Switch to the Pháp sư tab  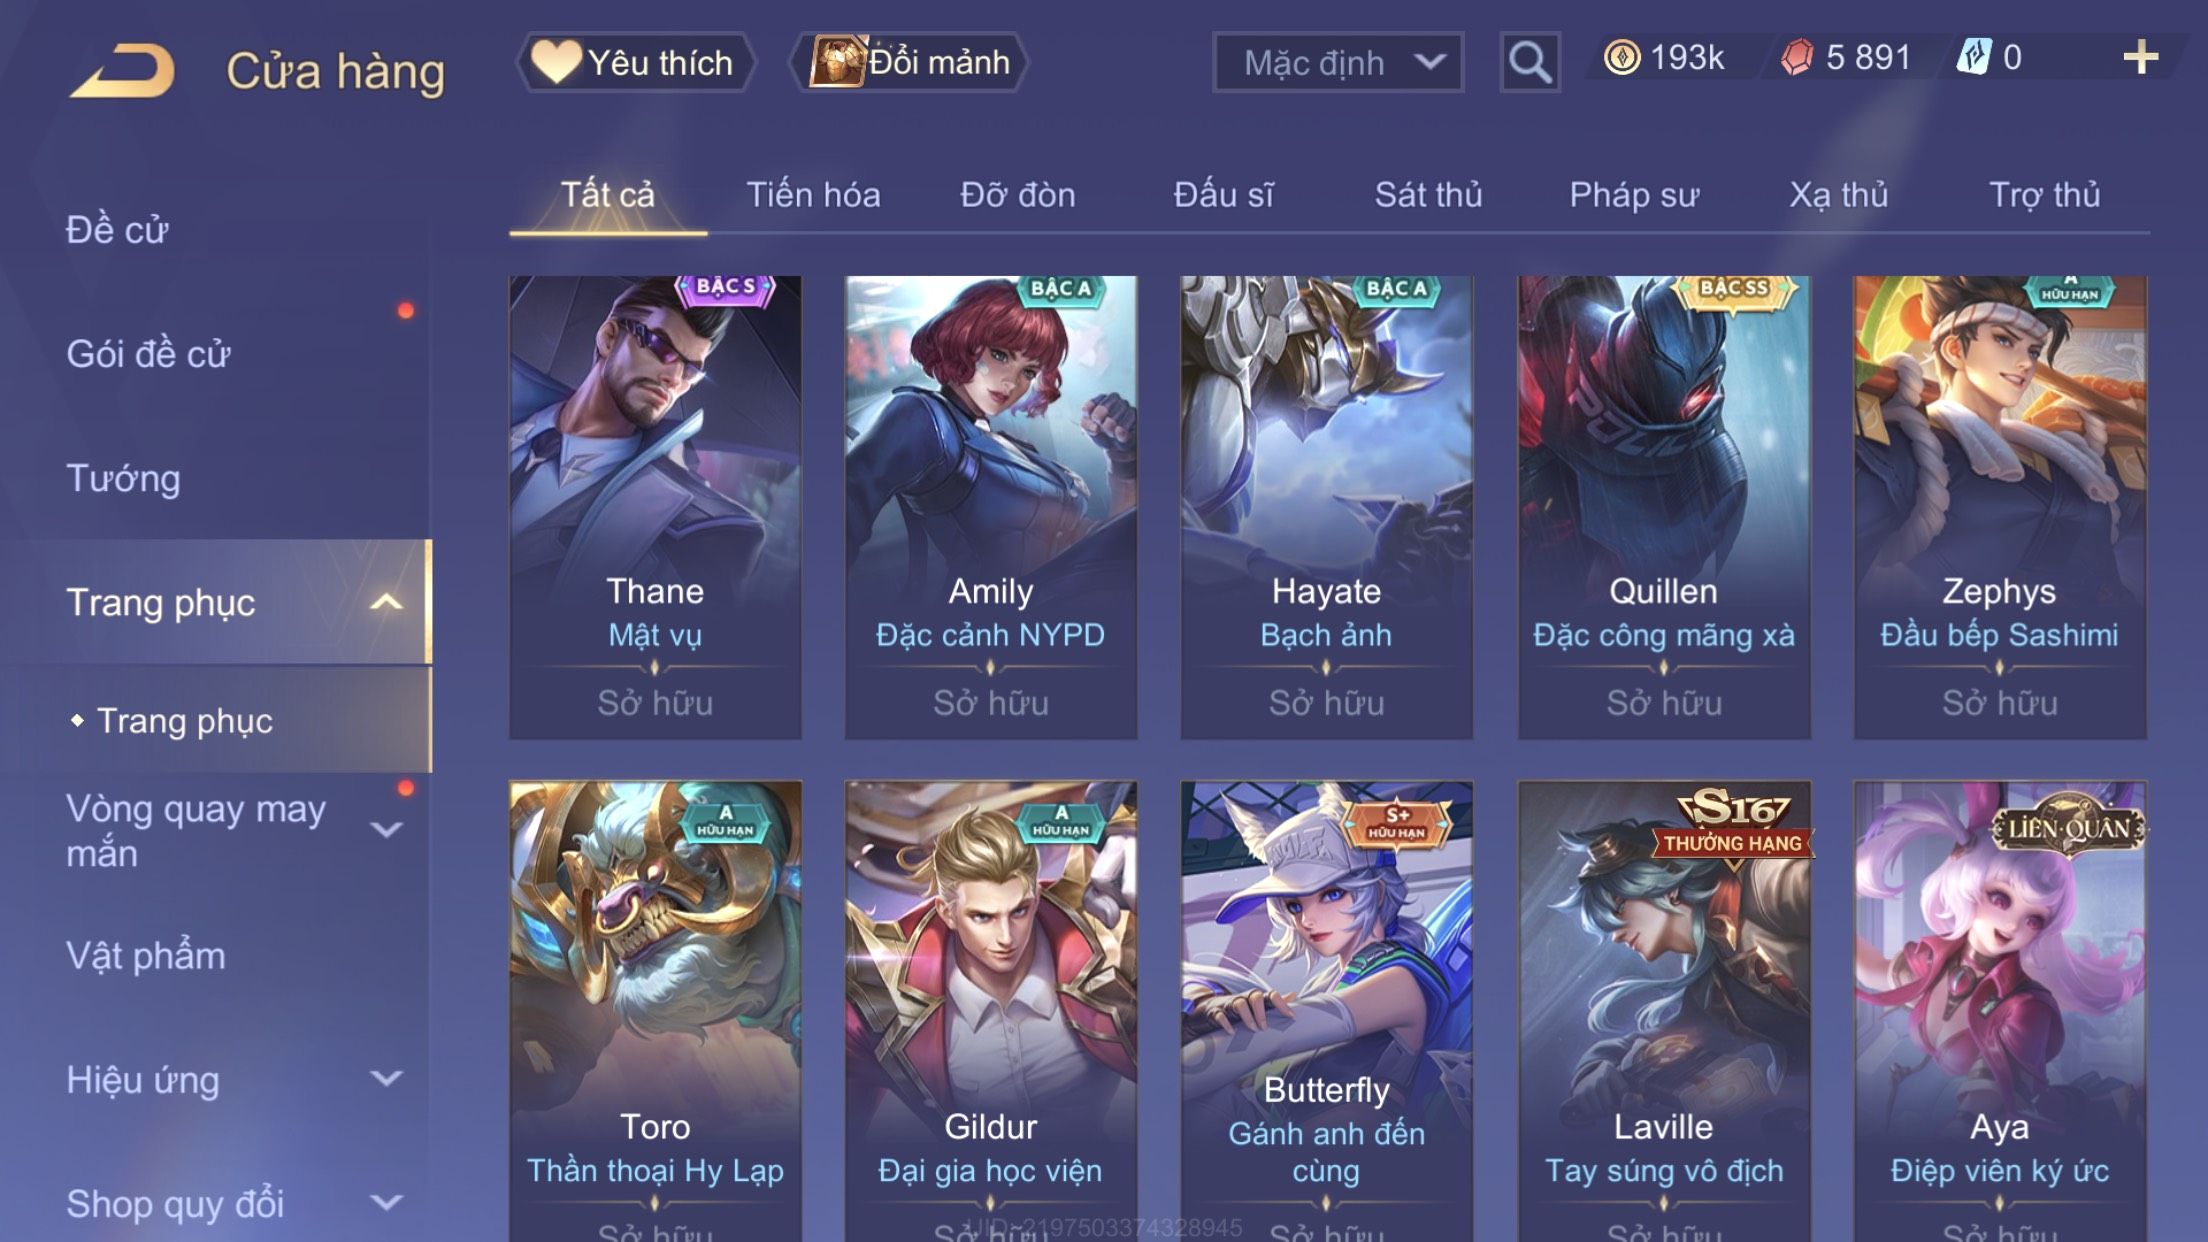pos(1634,194)
